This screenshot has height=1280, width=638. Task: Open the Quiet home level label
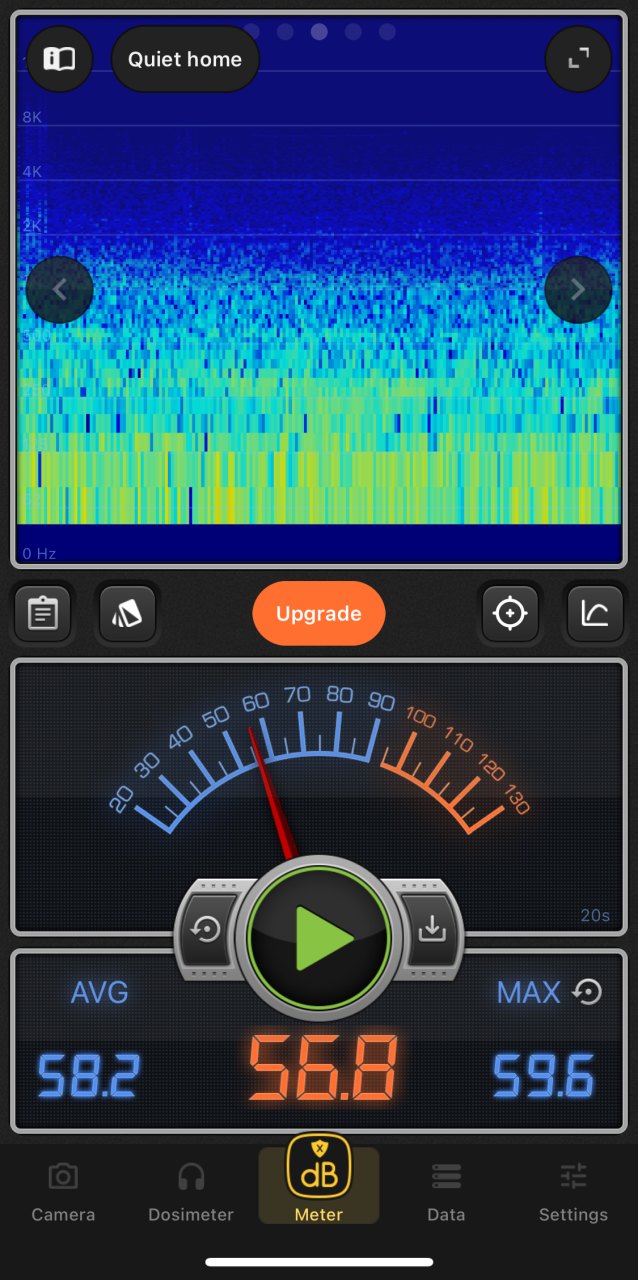click(x=185, y=59)
